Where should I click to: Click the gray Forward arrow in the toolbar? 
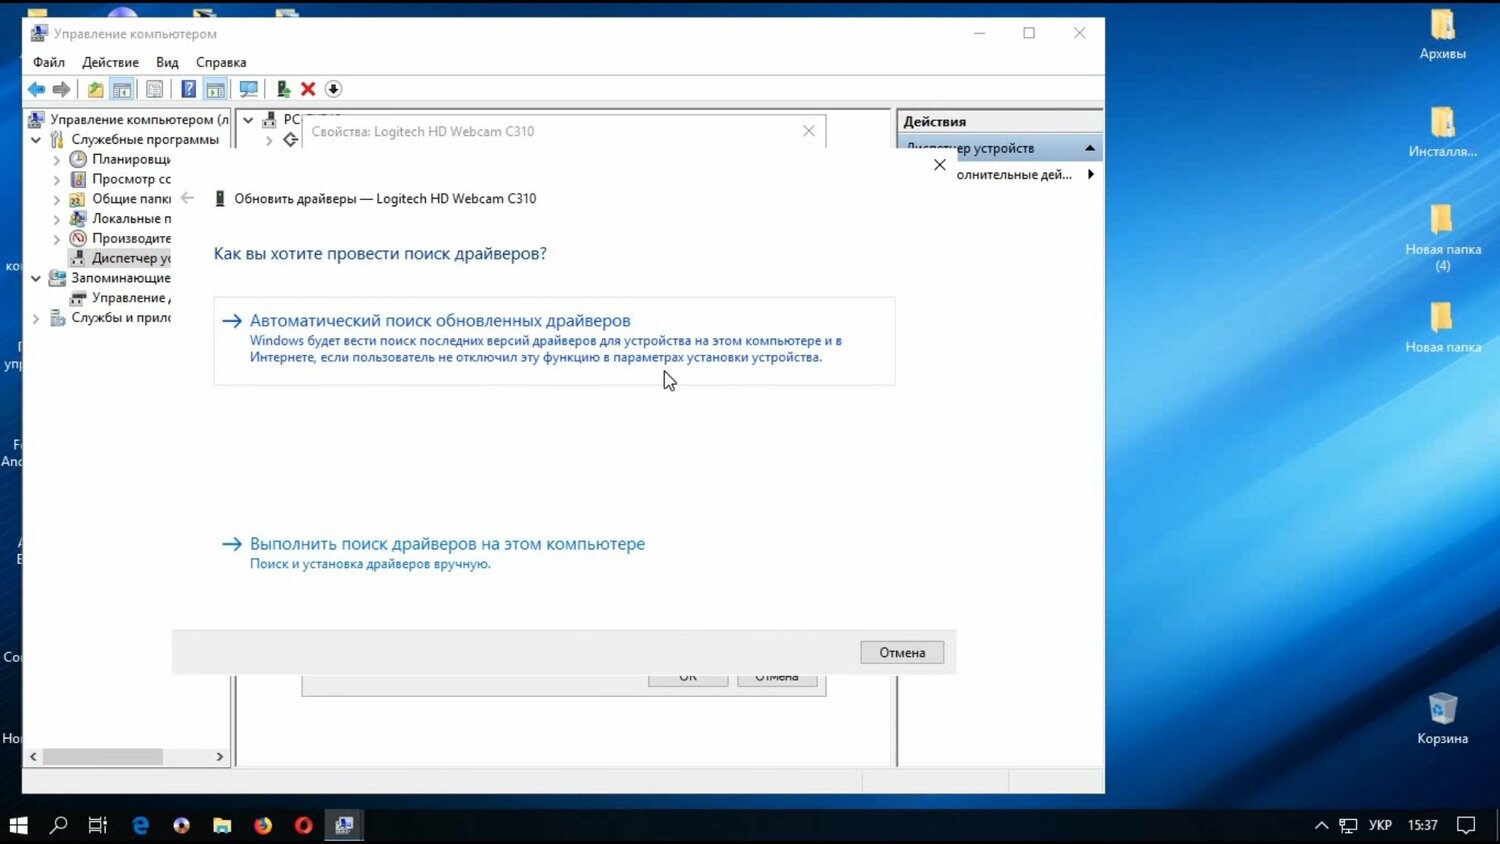click(x=61, y=89)
